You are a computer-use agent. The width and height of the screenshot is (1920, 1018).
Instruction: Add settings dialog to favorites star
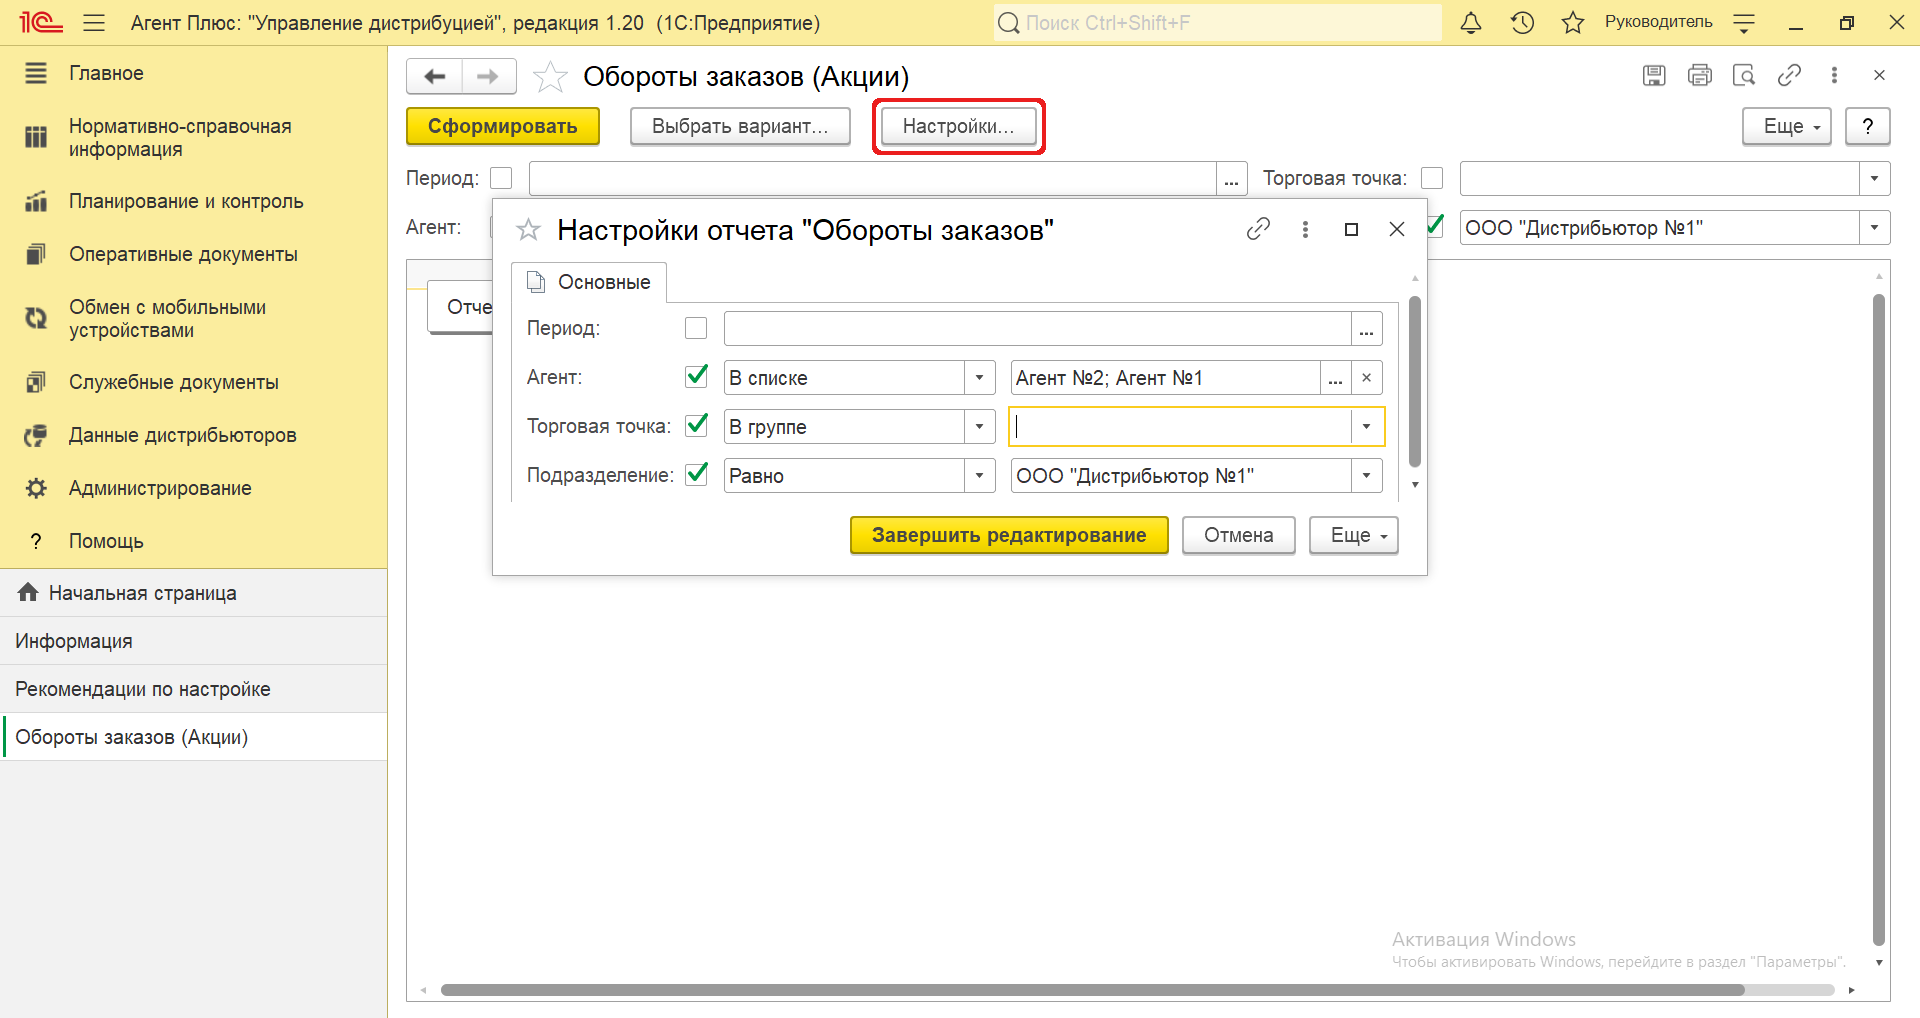(x=528, y=230)
